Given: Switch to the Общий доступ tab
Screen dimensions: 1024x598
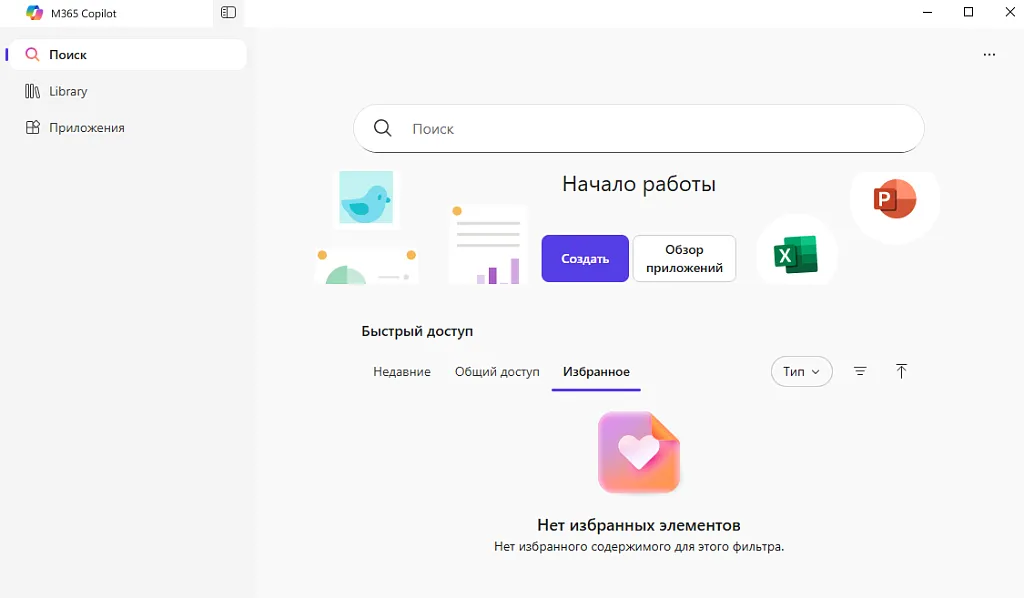Looking at the screenshot, I should pos(496,371).
